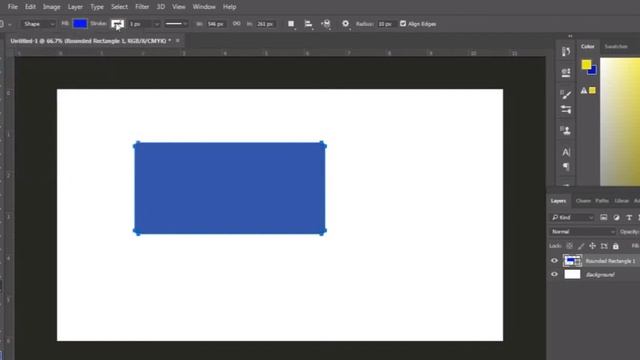Viewport: 640px width, 360px height.
Task: Open the Help menu
Action: pyautogui.click(x=229, y=7)
